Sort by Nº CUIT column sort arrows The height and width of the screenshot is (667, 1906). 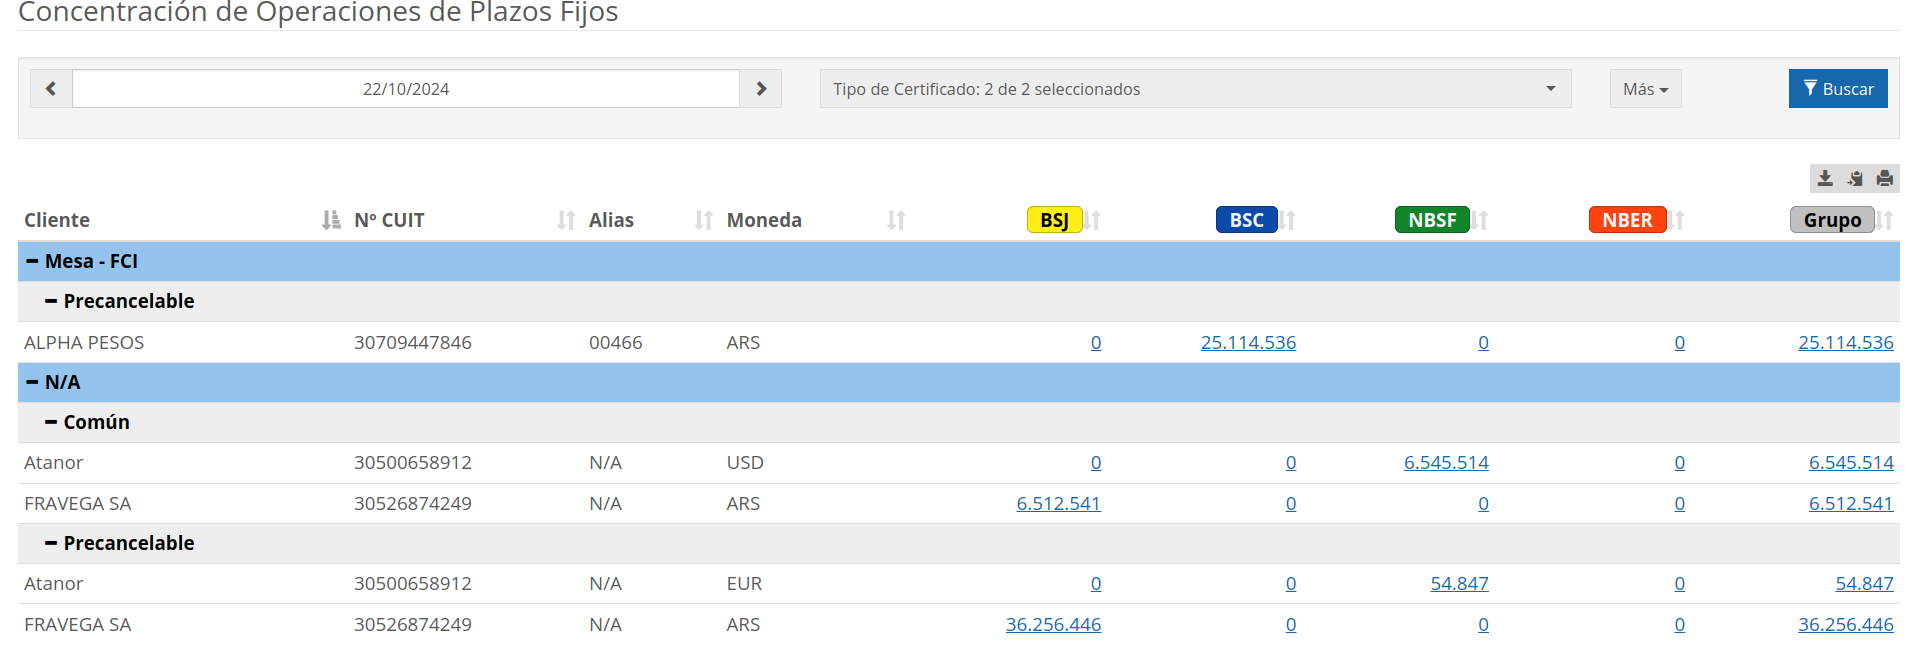pyautogui.click(x=566, y=220)
